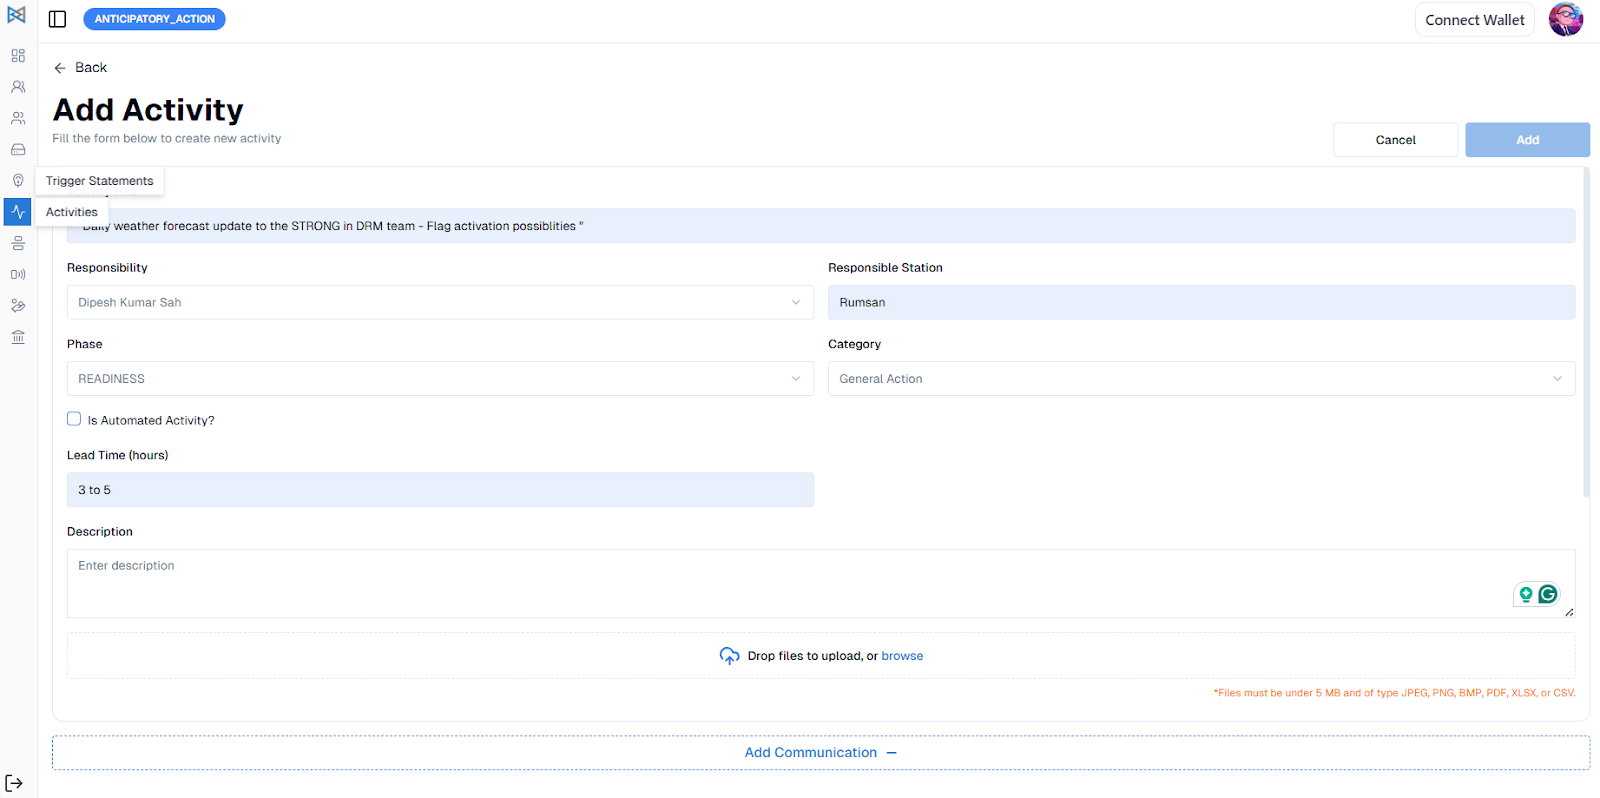Click the Responsible Station field with Rumsan
This screenshot has height=798, width=1600.
1201,302
